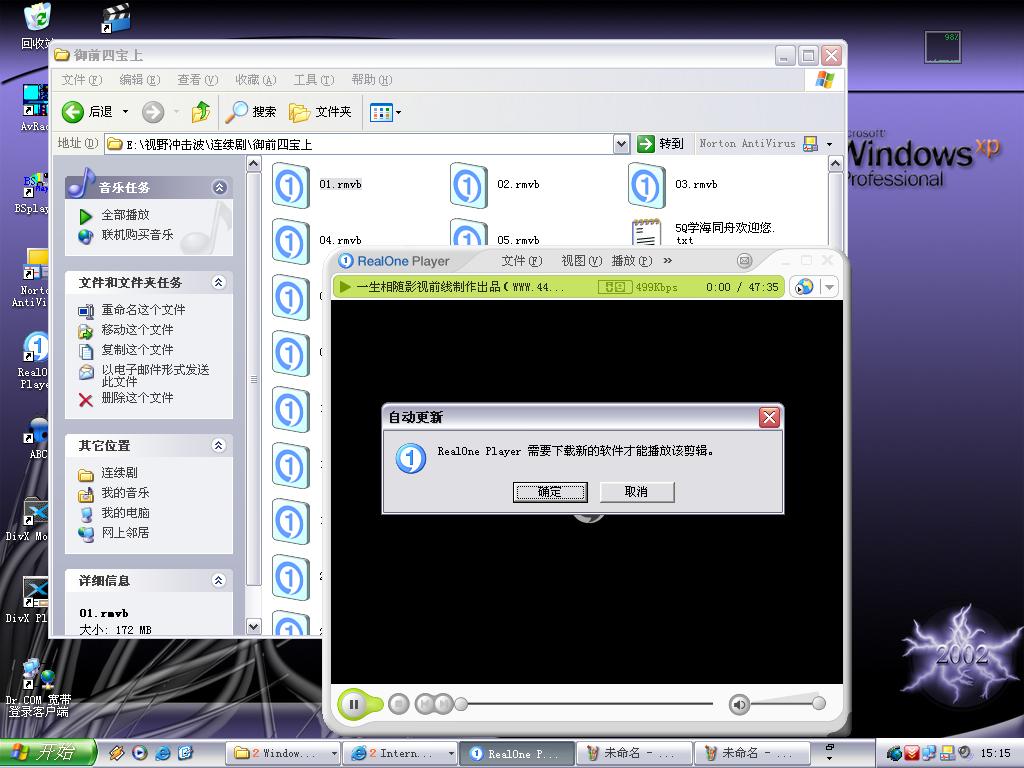Viewport: 1024px width, 768px height.
Task: Click the Start (开始) button
Action: pyautogui.click(x=48, y=753)
